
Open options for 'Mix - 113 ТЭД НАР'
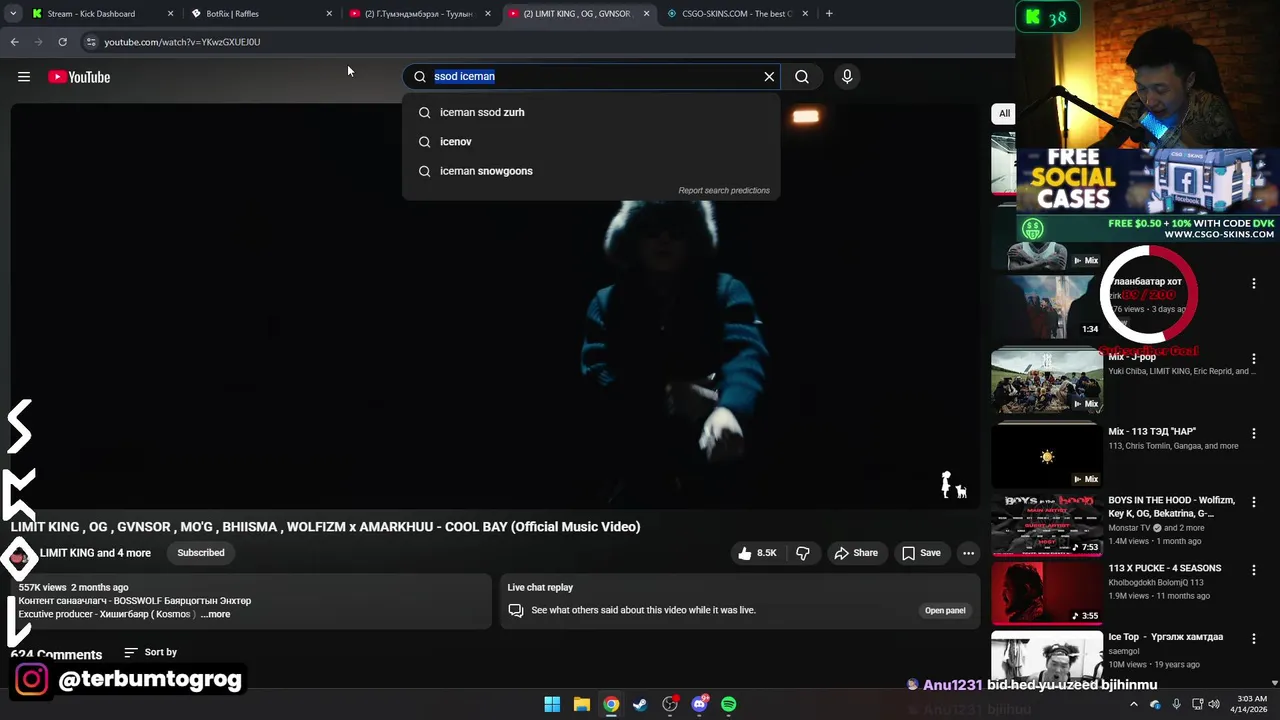(1254, 434)
